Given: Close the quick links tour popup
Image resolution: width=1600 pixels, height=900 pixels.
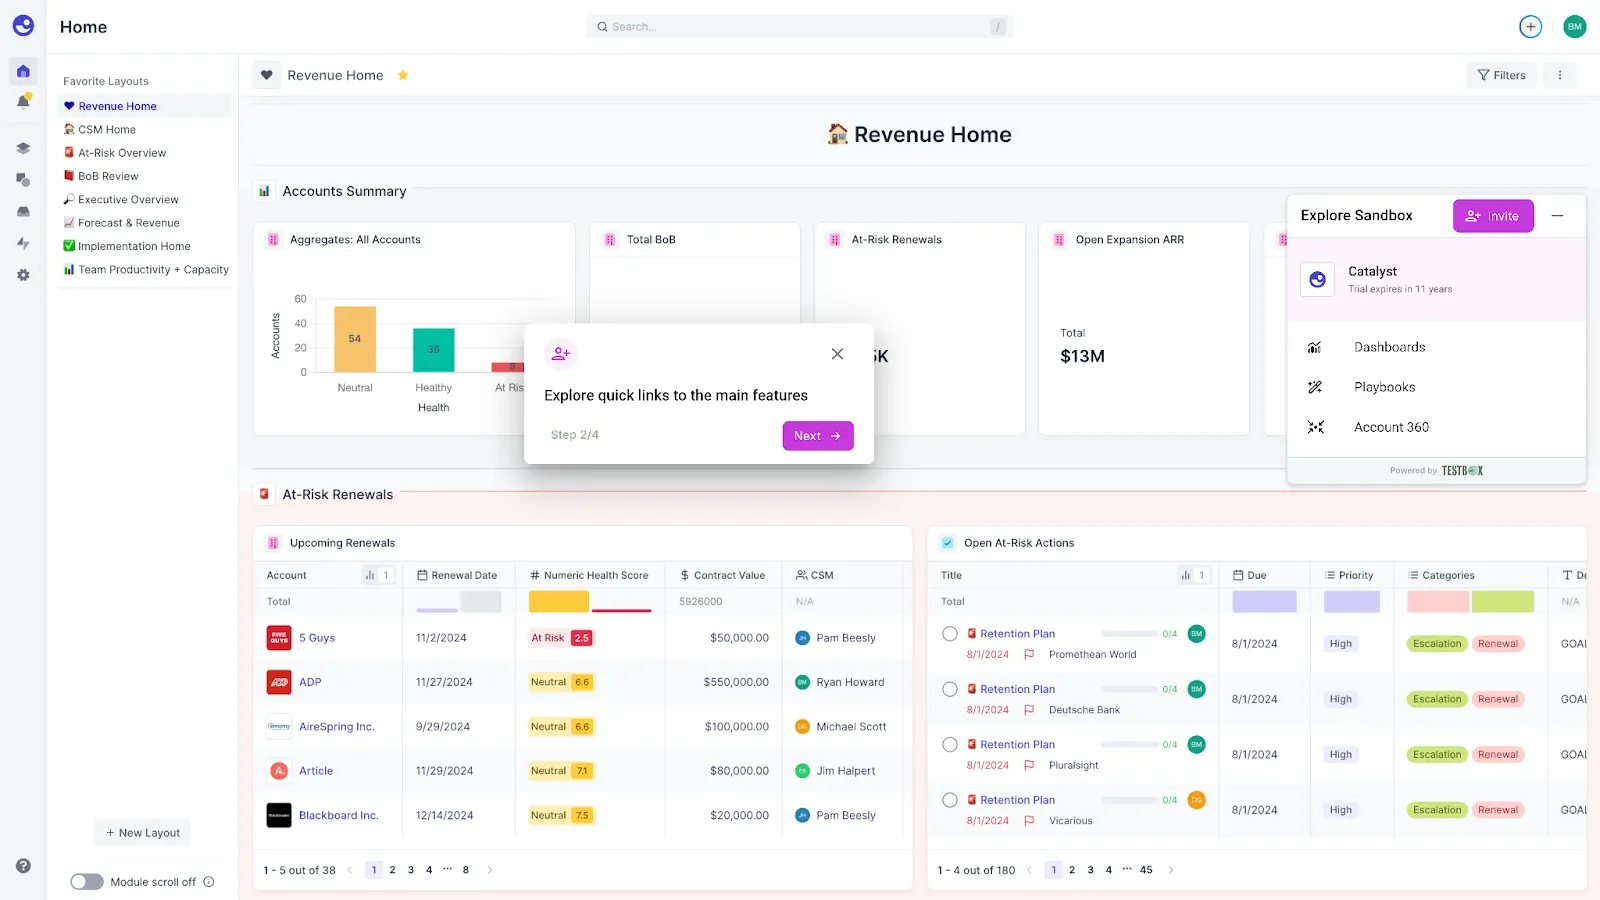Looking at the screenshot, I should coord(837,354).
